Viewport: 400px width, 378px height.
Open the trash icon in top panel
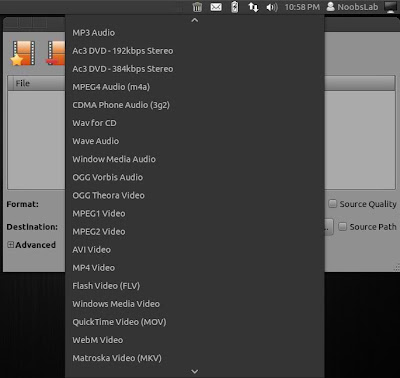coord(197,7)
